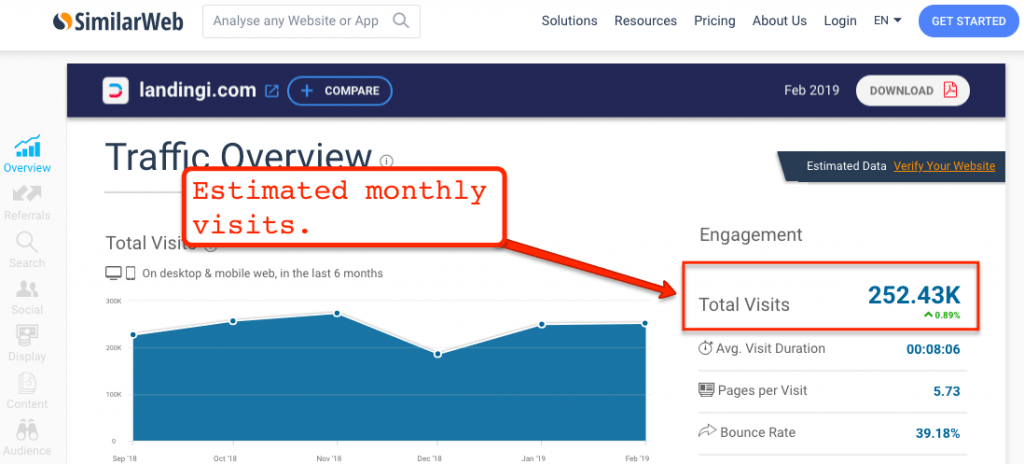Click the landingi.com favicon
Image resolution: width=1024 pixels, height=464 pixels.
coord(115,91)
